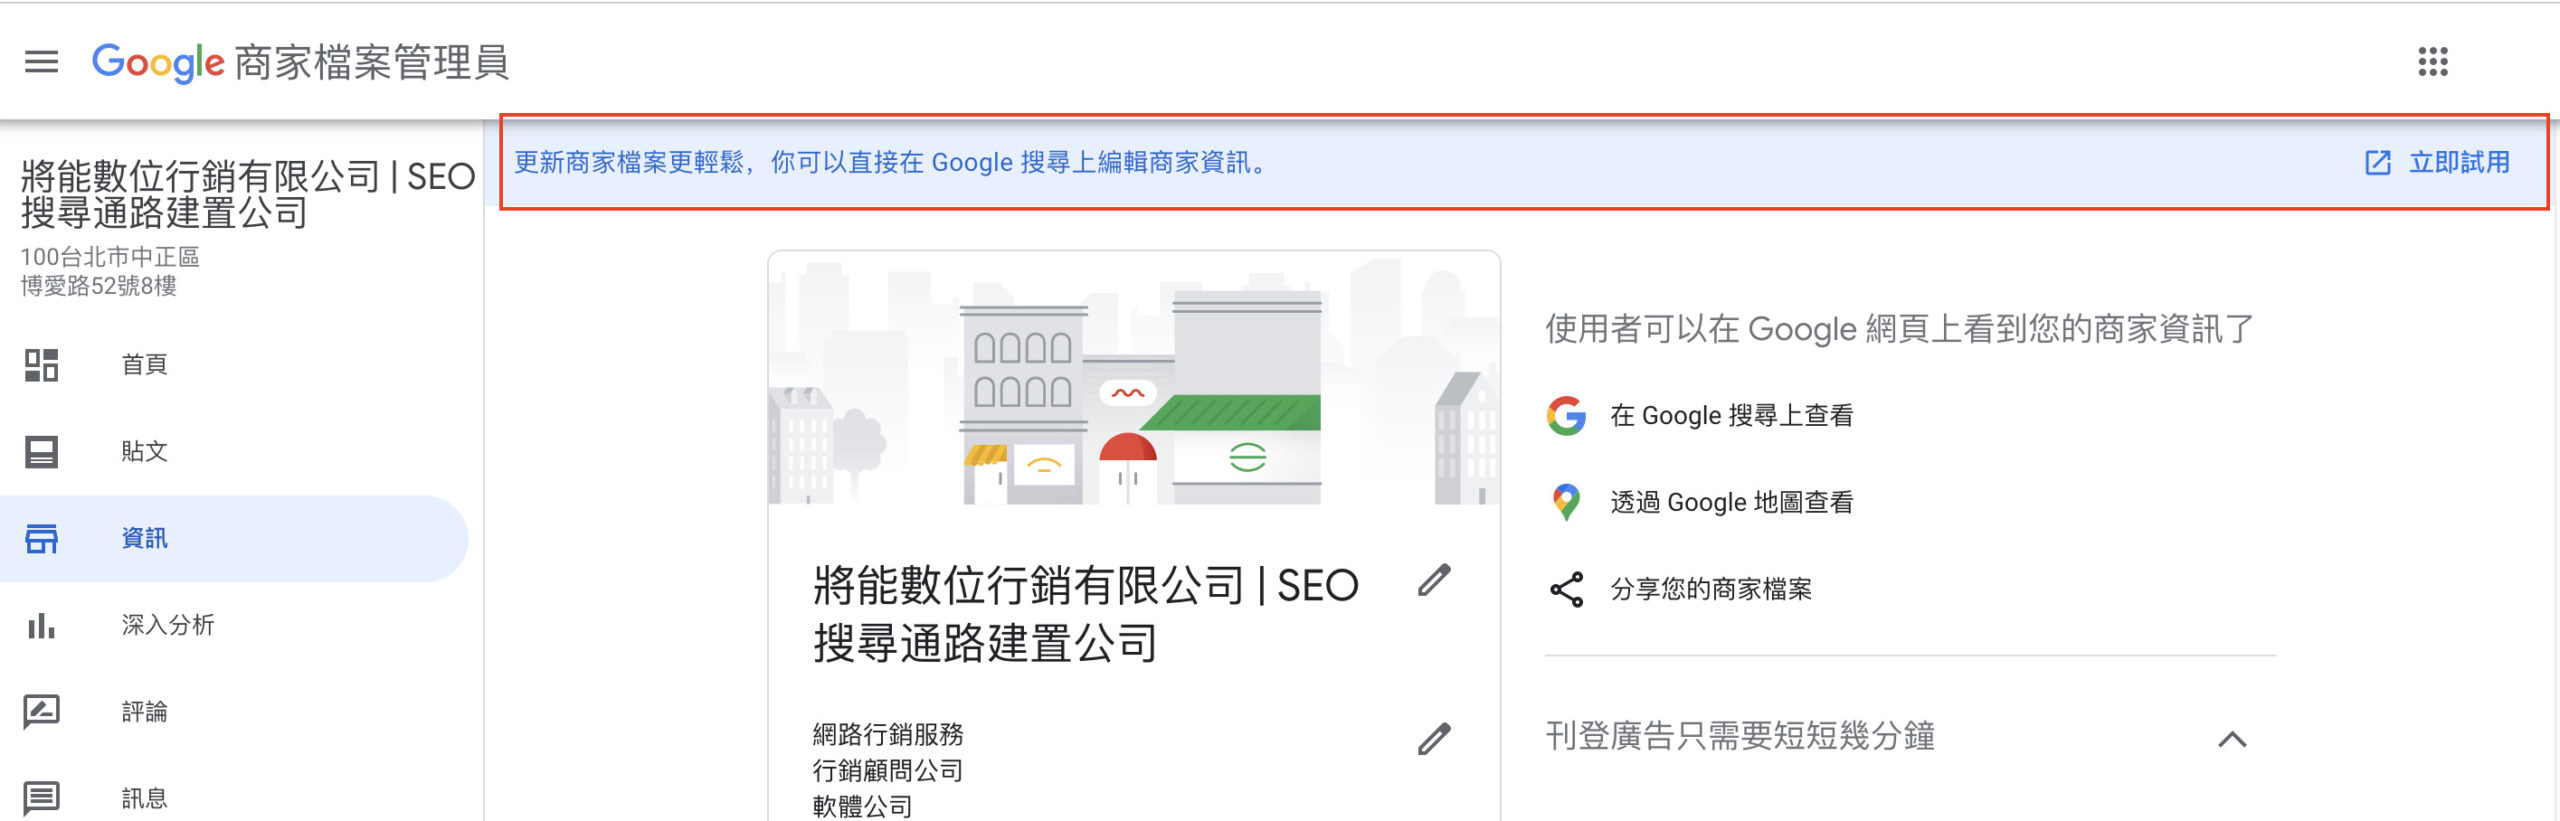Click the 貼文 posts icon
This screenshot has width=2560, height=821.
(41, 452)
